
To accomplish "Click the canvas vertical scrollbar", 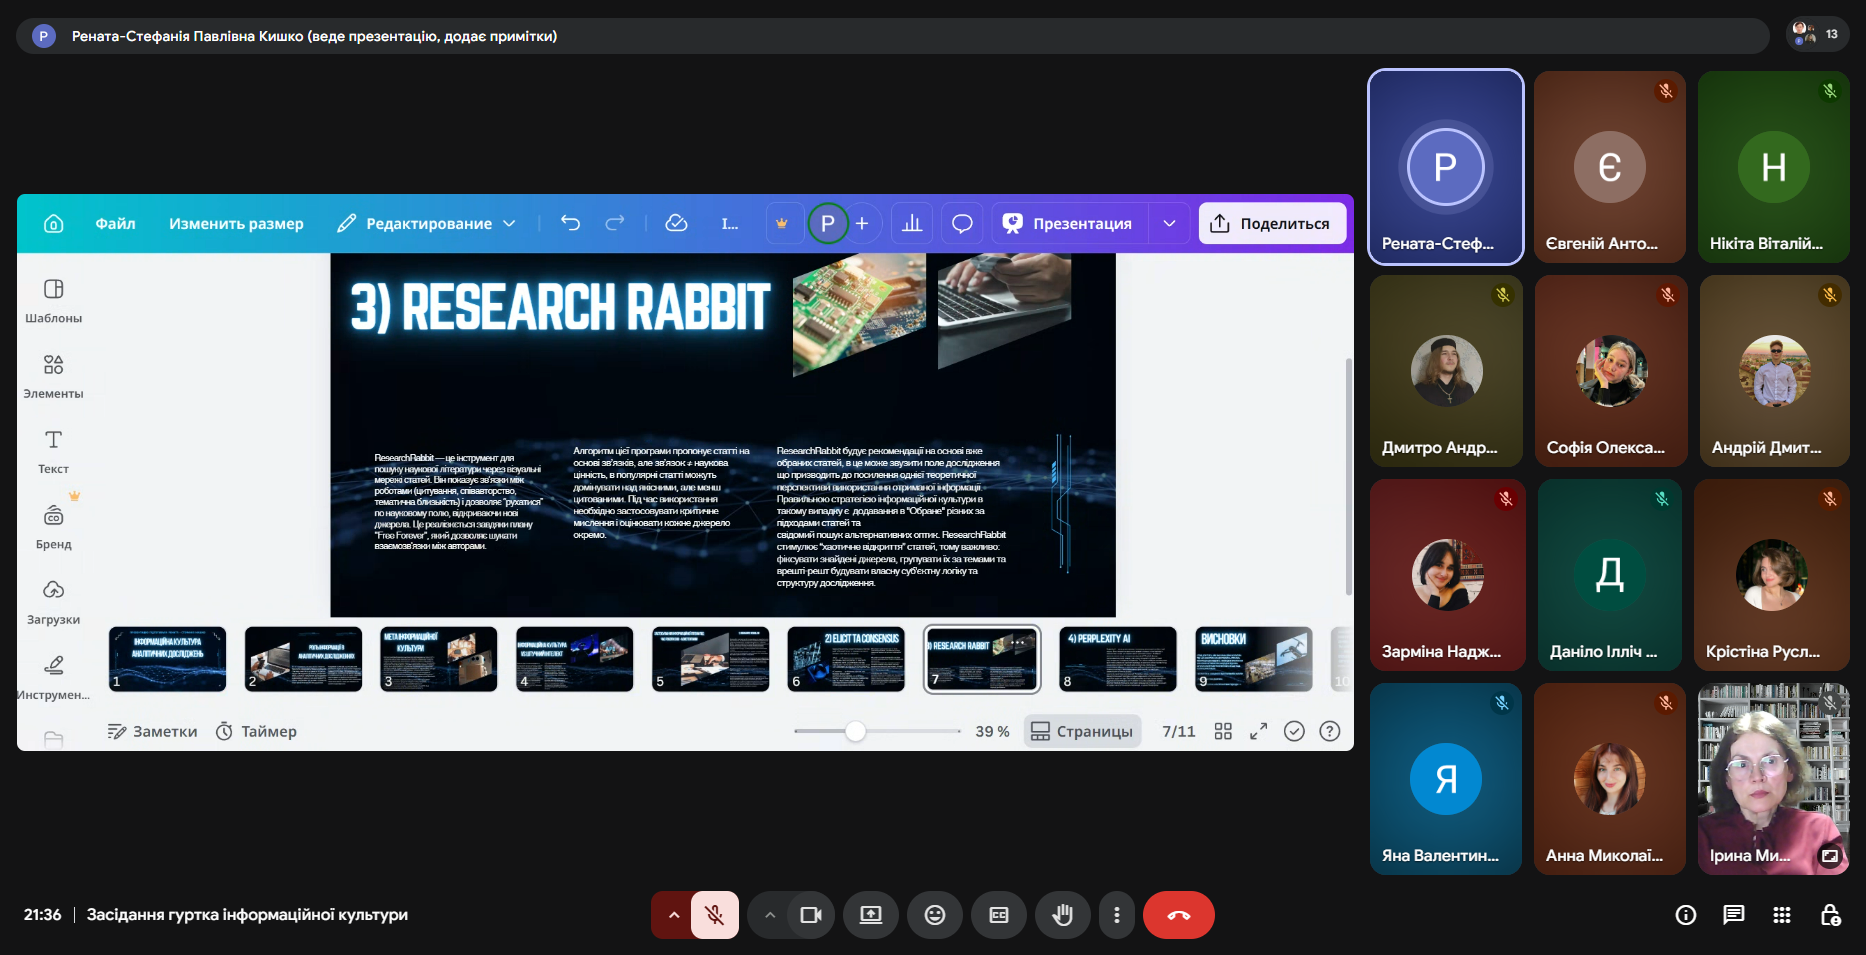I will pos(1348,476).
